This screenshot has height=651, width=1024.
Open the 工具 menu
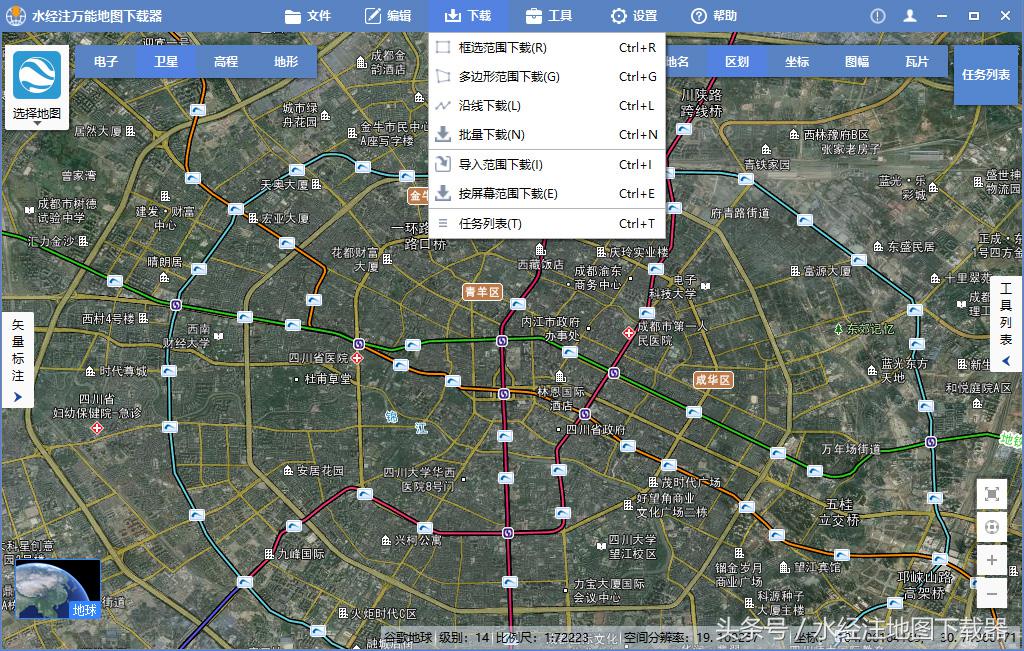coord(549,16)
